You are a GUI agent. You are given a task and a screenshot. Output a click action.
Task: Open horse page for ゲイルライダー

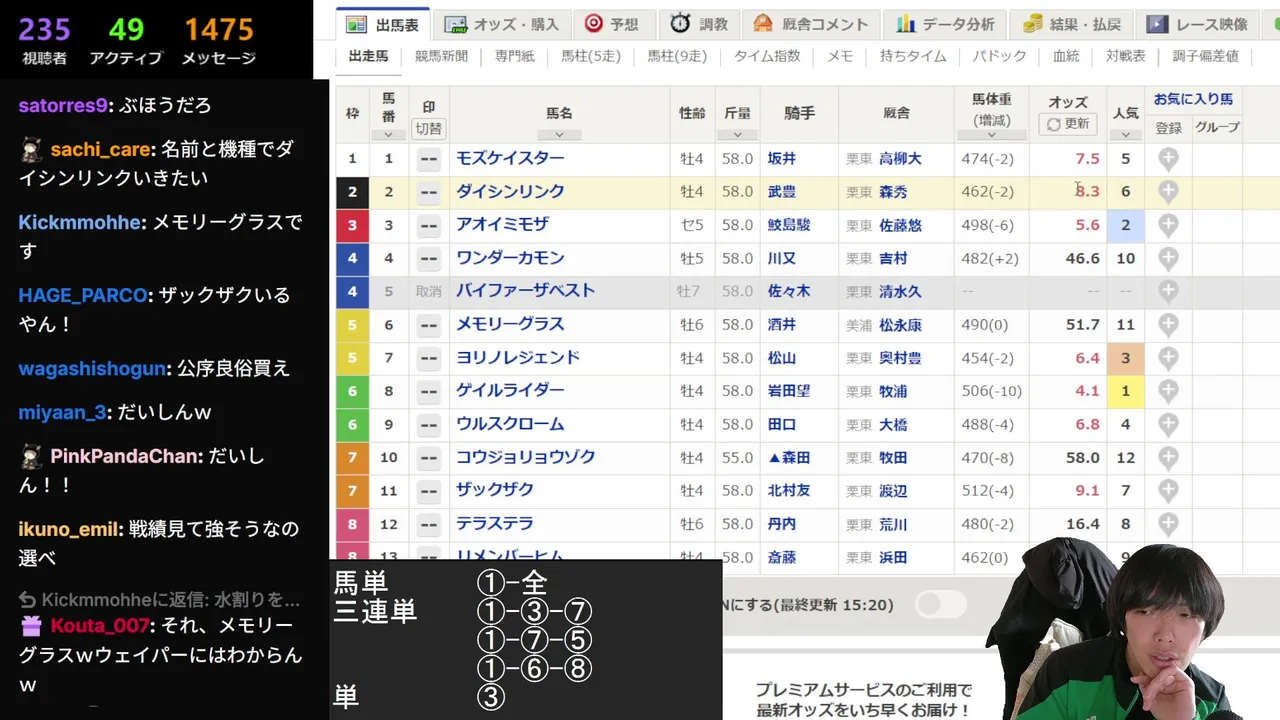[x=510, y=390]
